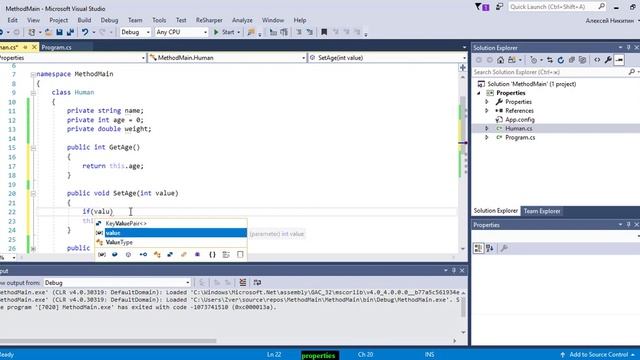This screenshot has width=640, height=360.
Task: Click the Solution Explorer Home icon
Action: [500, 60]
